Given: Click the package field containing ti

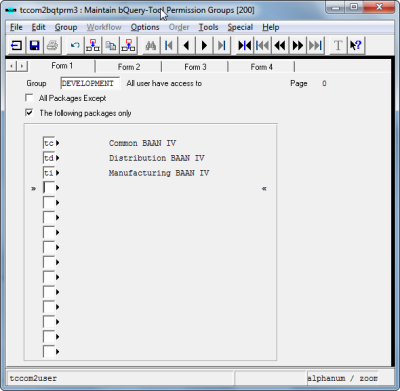Looking at the screenshot, I should [x=49, y=173].
